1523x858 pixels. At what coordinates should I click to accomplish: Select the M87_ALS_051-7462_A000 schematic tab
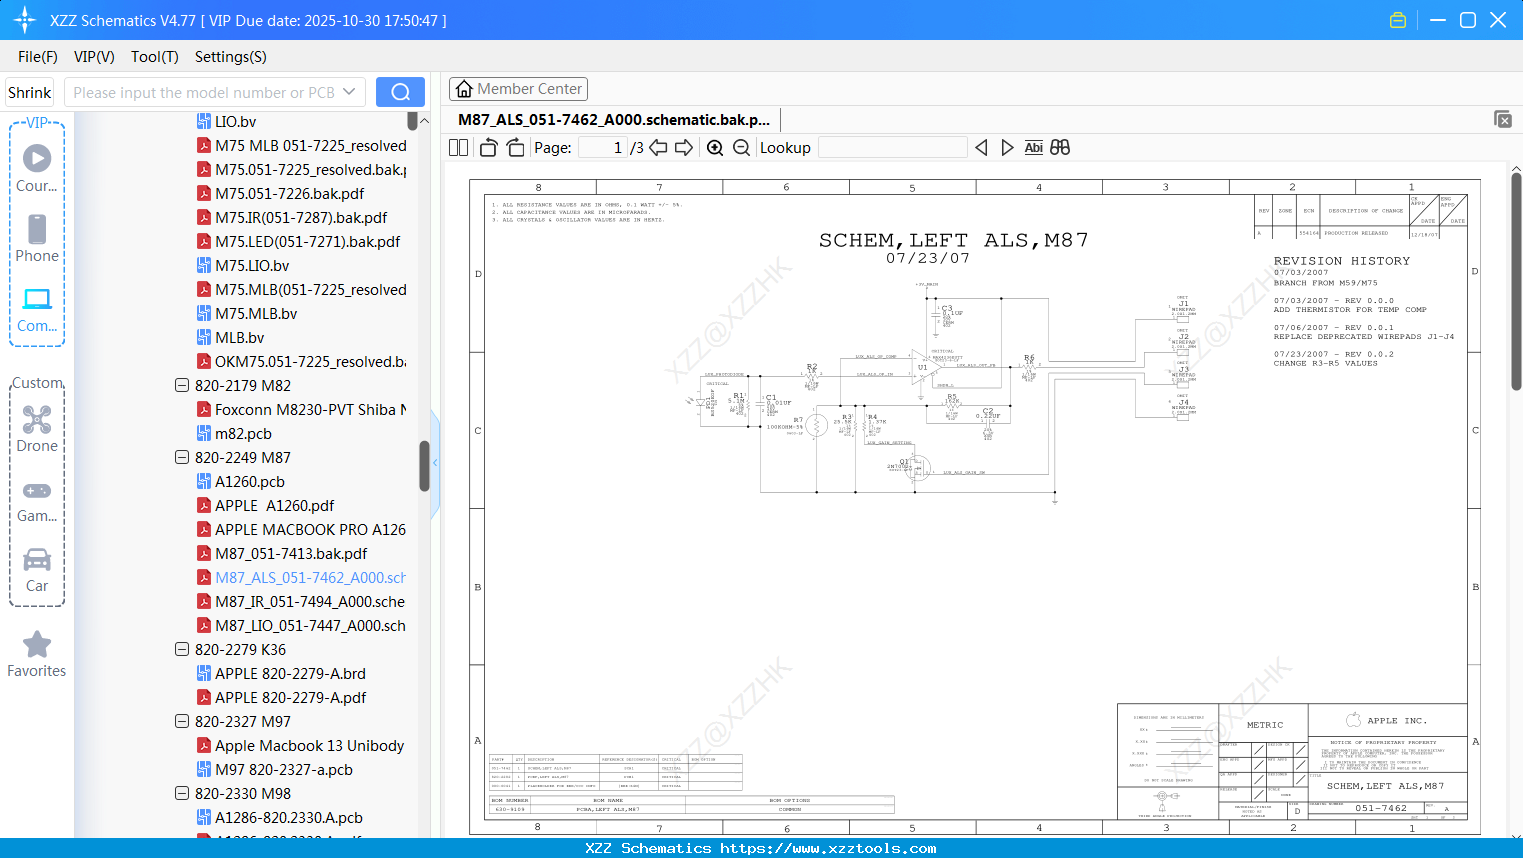(x=614, y=120)
